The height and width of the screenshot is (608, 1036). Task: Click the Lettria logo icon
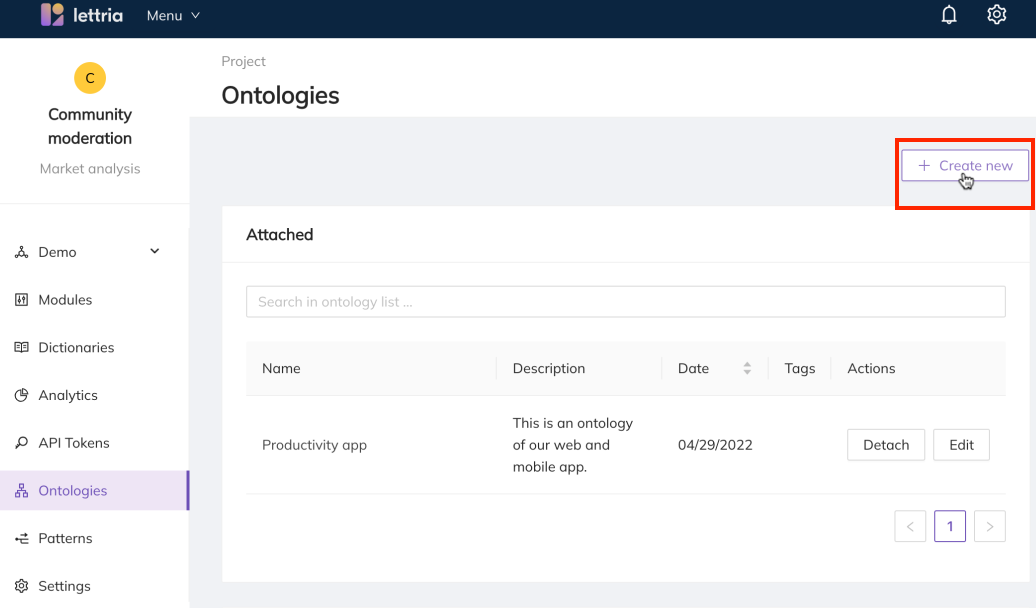pyautogui.click(x=52, y=15)
